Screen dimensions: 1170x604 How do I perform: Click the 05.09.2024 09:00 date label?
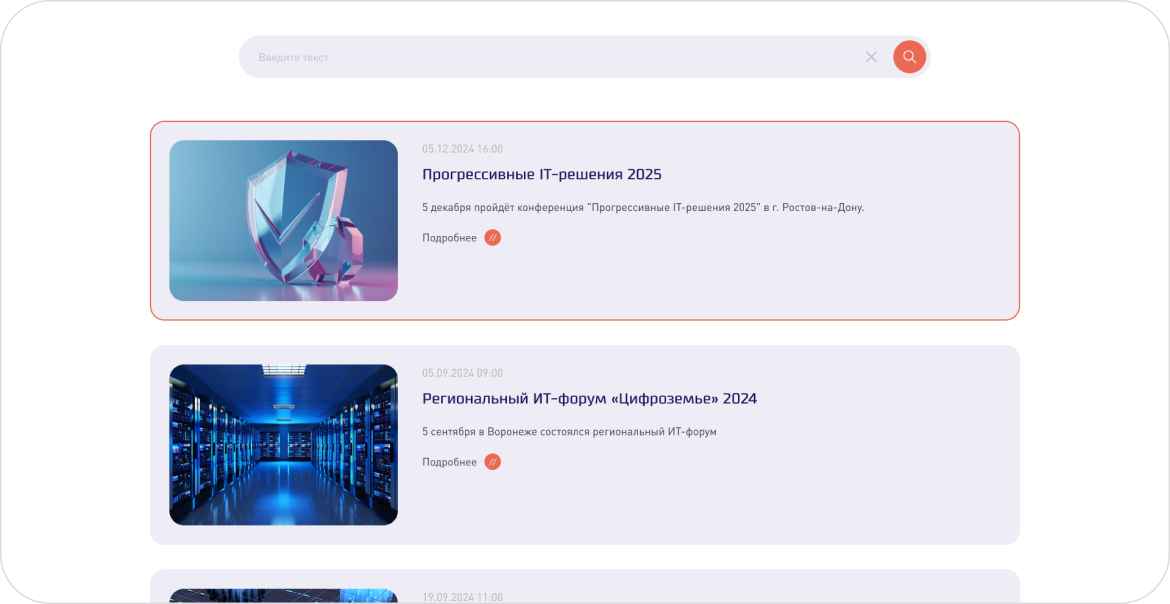coord(462,373)
